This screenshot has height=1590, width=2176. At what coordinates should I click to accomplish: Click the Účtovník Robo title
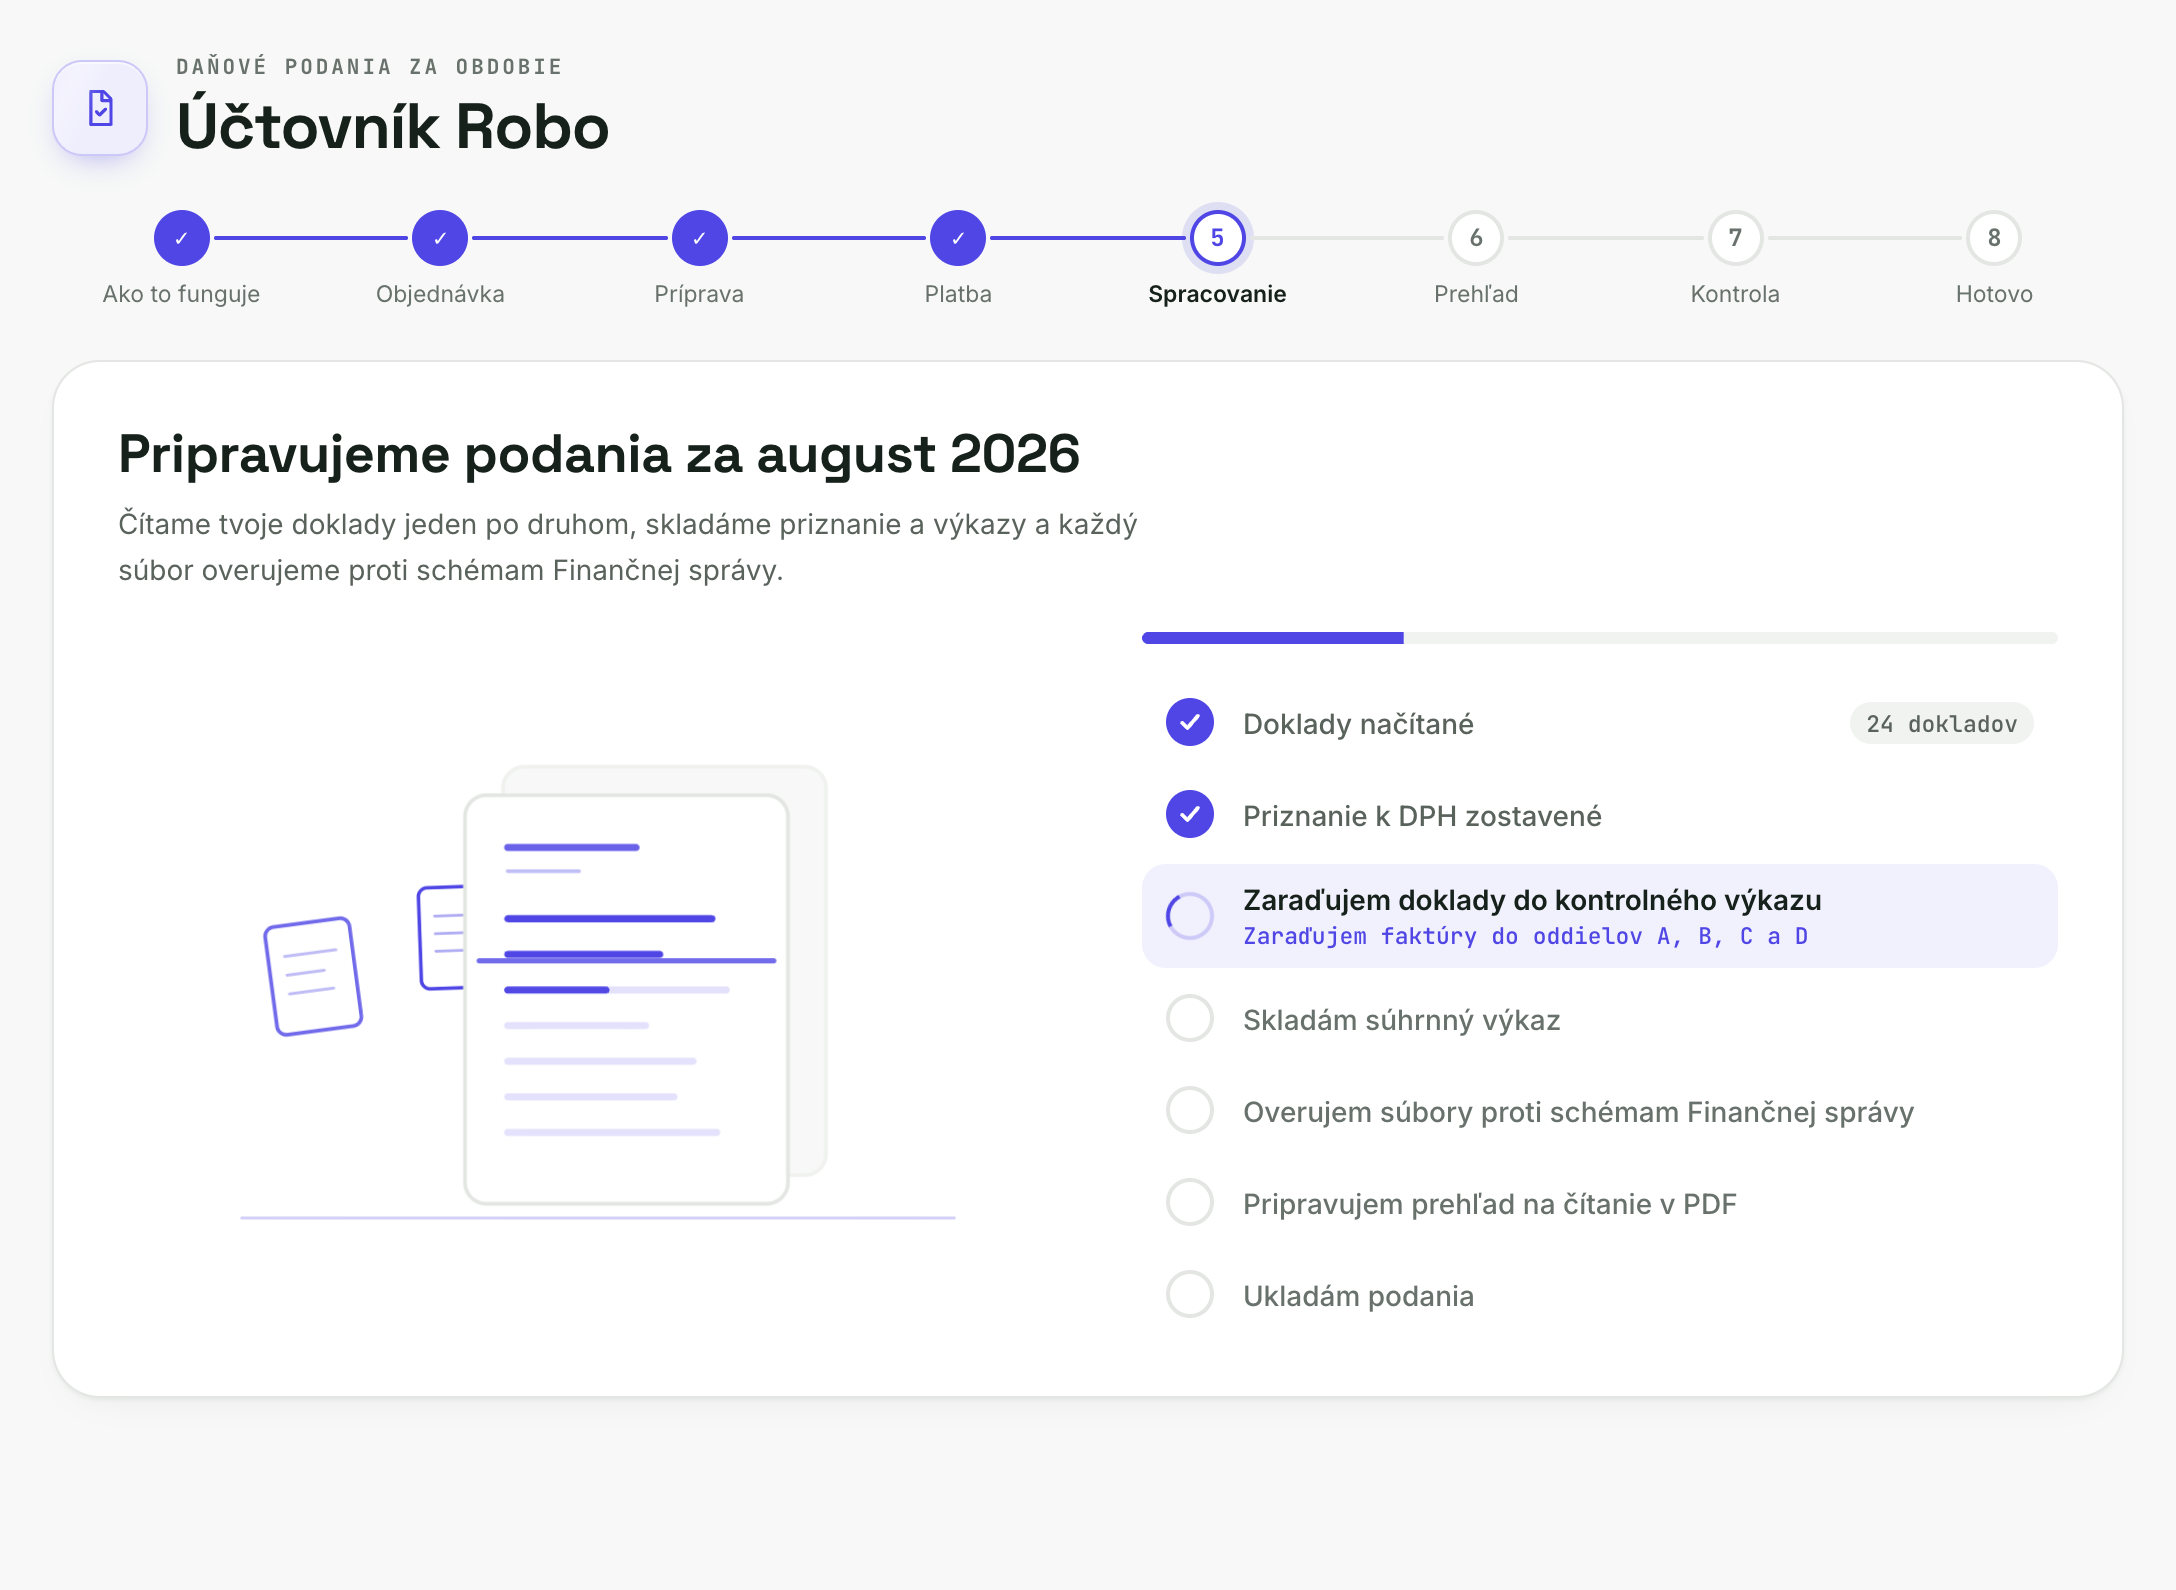tap(393, 127)
